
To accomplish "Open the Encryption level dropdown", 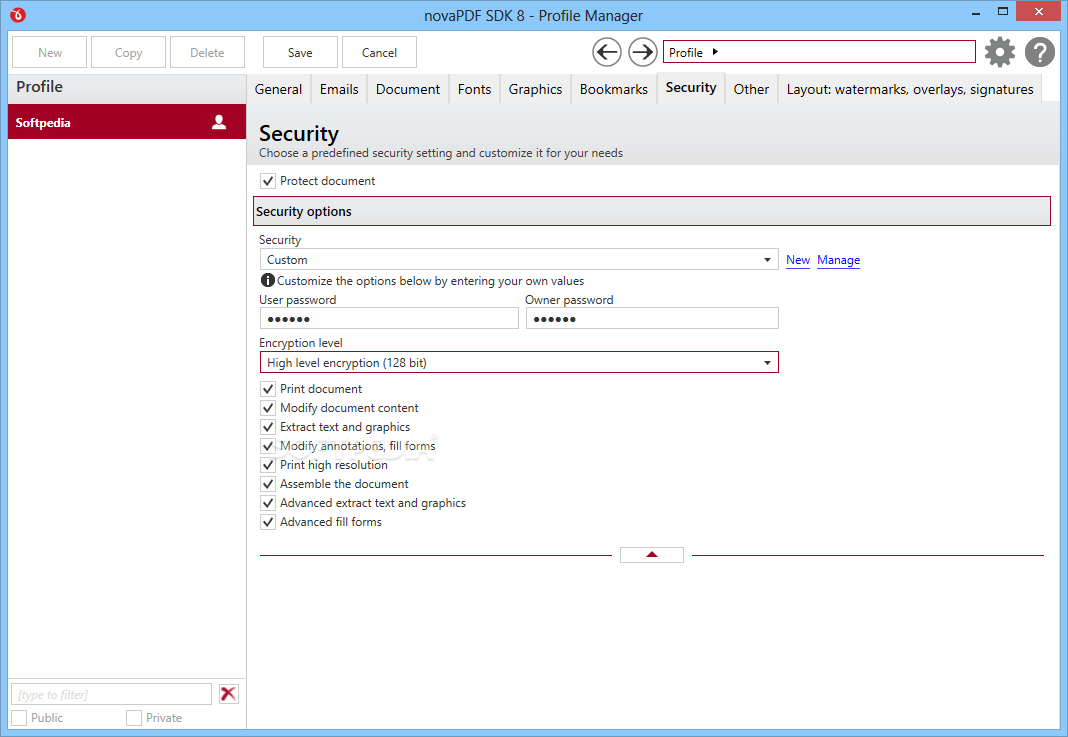I will [x=518, y=362].
